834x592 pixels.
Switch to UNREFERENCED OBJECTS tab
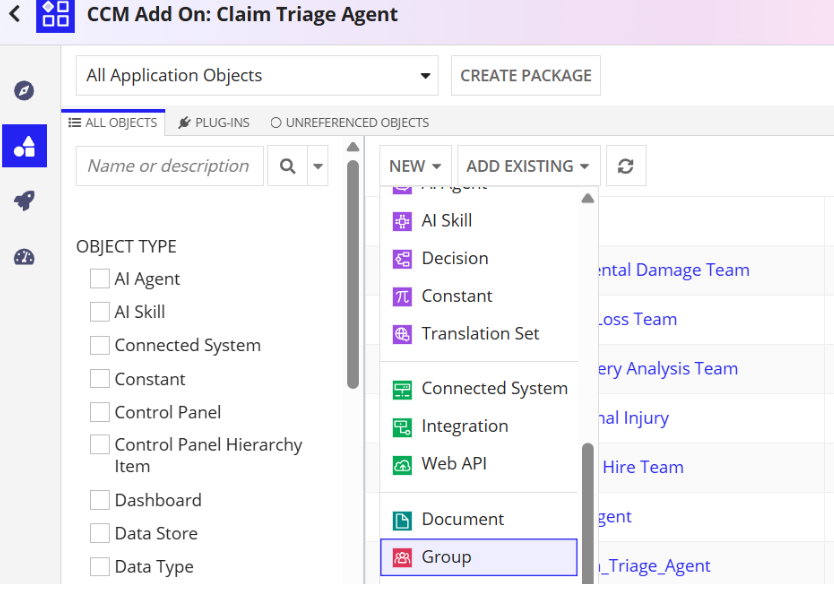tap(349, 123)
